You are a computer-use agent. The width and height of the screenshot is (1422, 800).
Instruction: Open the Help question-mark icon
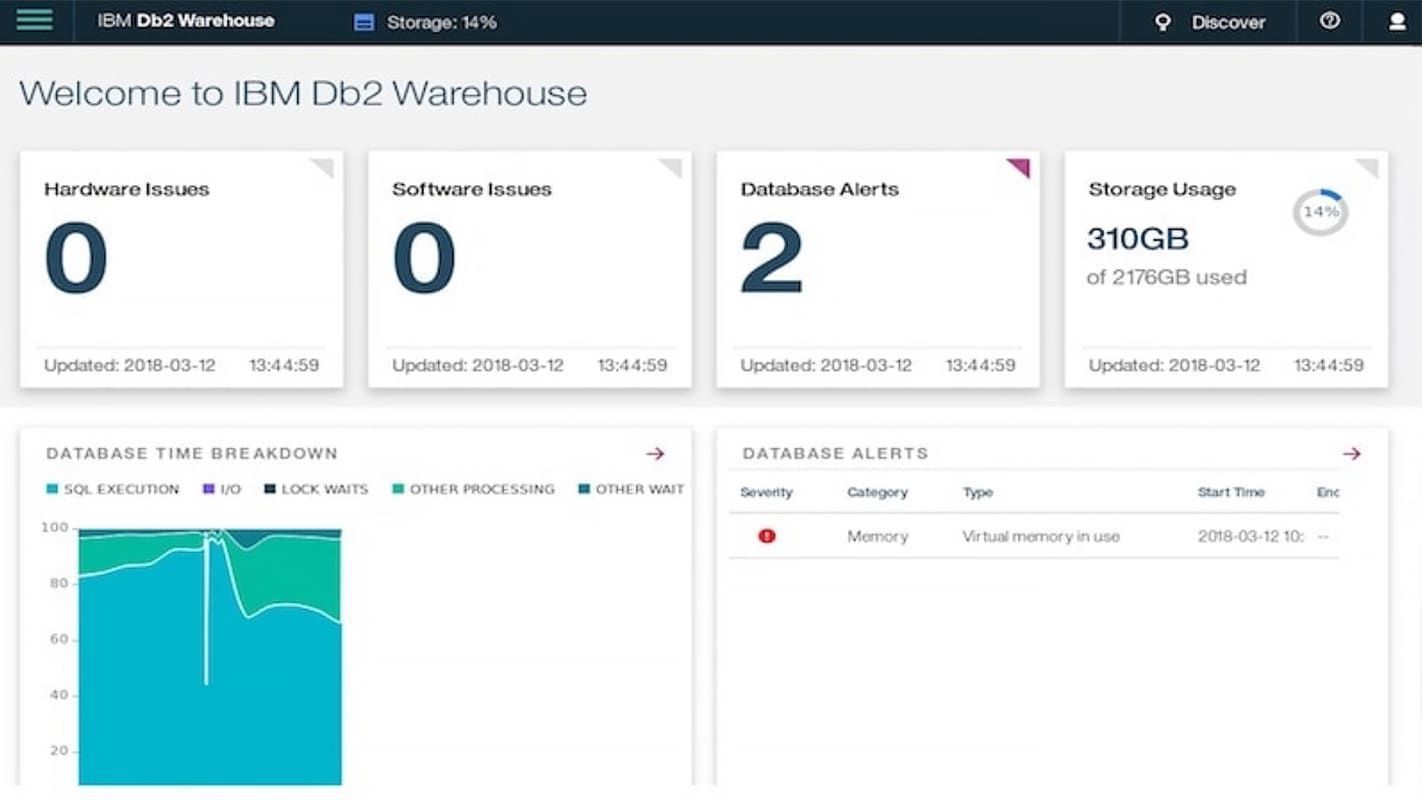click(1329, 21)
